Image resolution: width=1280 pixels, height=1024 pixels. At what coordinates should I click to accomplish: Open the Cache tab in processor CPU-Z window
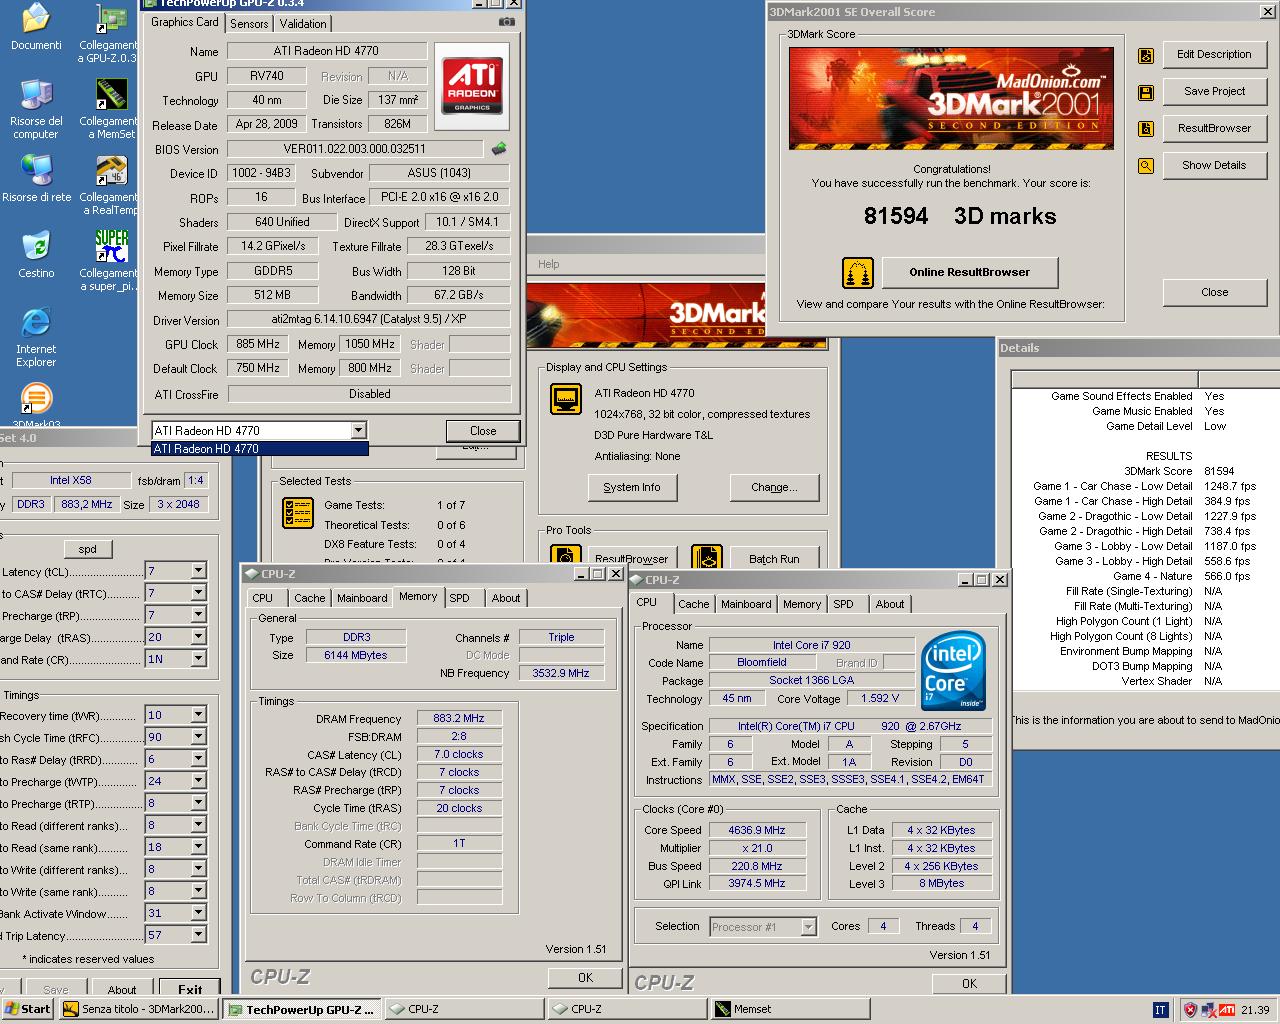pyautogui.click(x=693, y=604)
